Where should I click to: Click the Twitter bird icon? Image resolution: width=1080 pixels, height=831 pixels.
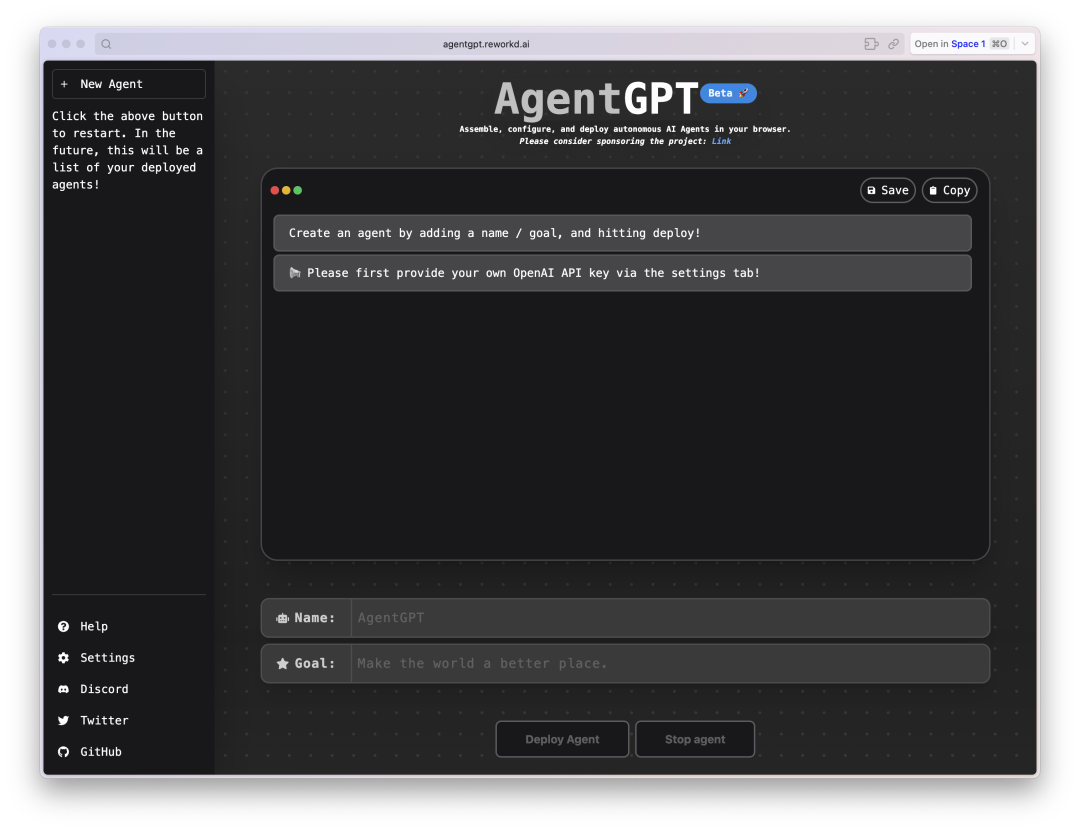[x=64, y=721]
